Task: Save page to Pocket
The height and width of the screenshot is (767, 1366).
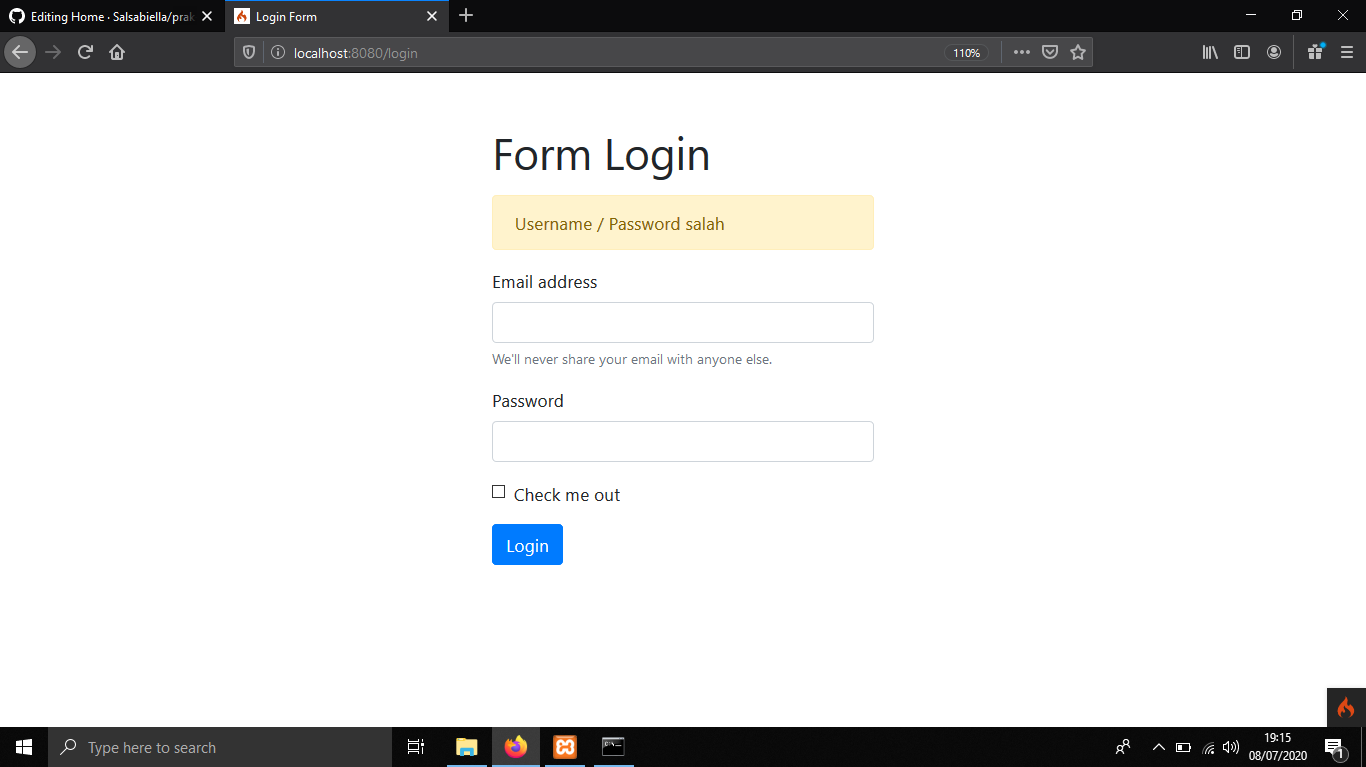Action: (x=1050, y=52)
